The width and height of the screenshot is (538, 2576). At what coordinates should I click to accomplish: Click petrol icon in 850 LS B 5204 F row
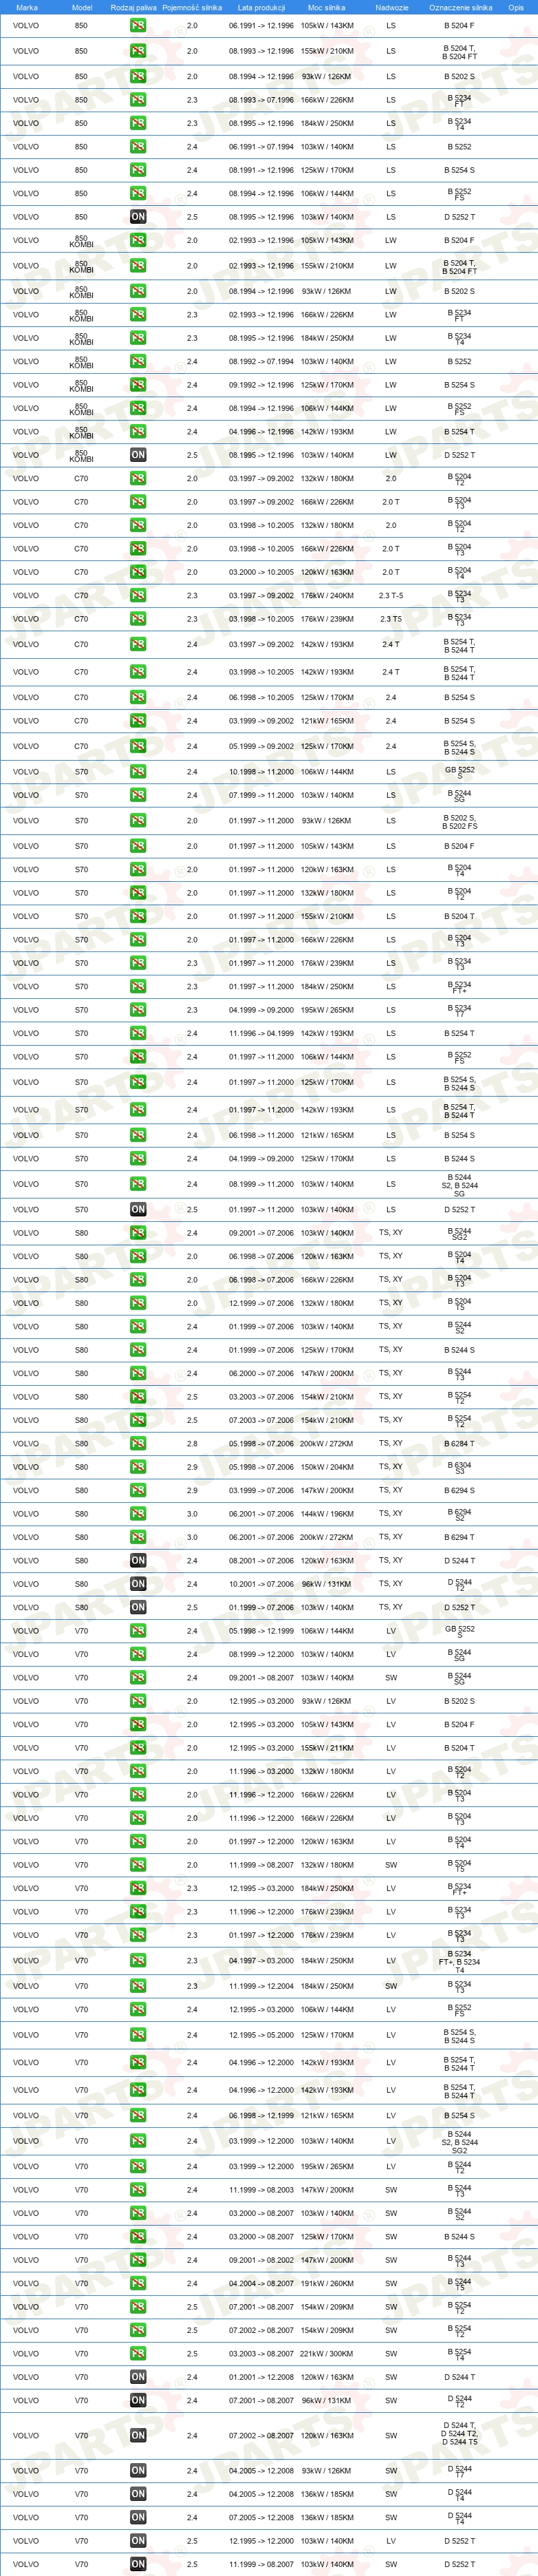pos(138,26)
